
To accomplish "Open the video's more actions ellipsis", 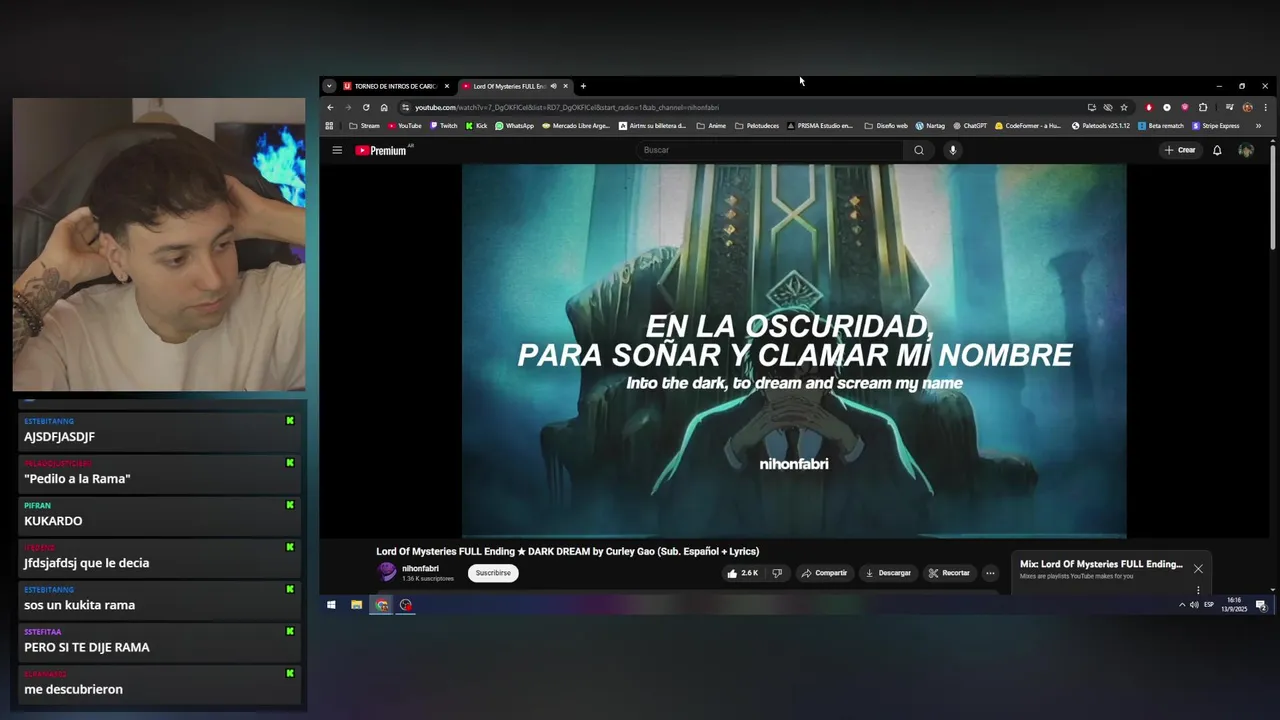I will coord(990,573).
